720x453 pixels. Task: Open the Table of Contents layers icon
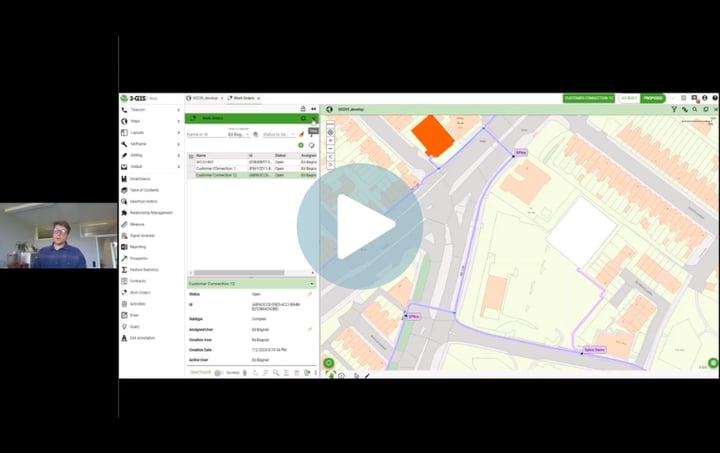pos(124,190)
